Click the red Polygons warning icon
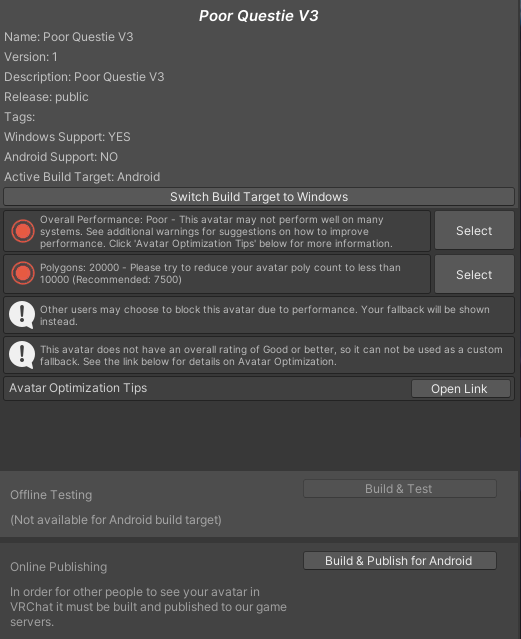 23,273
